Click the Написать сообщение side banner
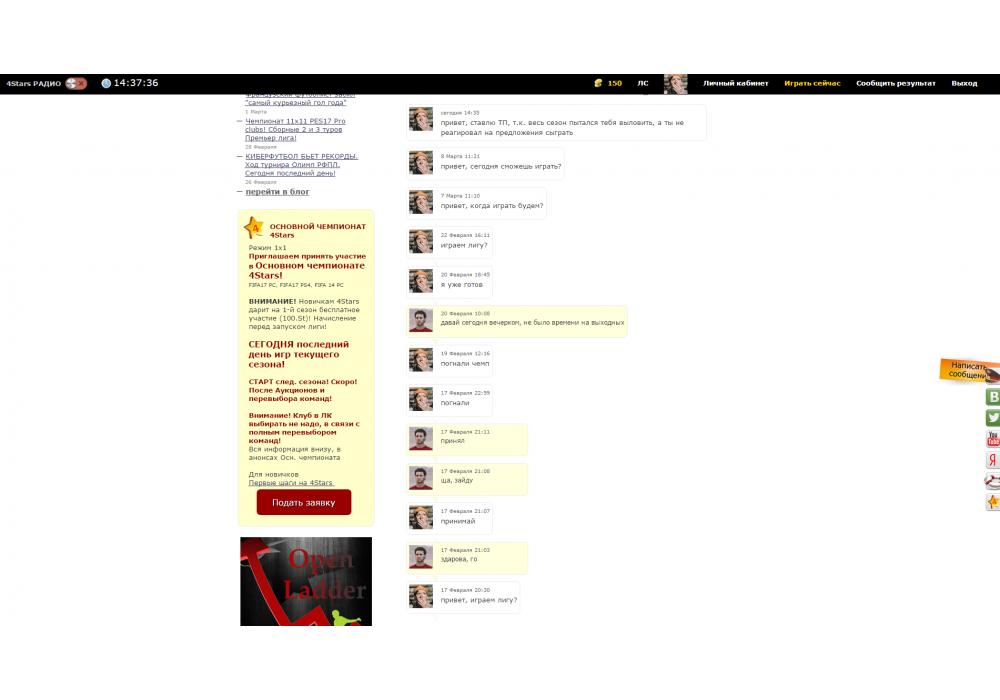1000x700 pixels. [969, 370]
